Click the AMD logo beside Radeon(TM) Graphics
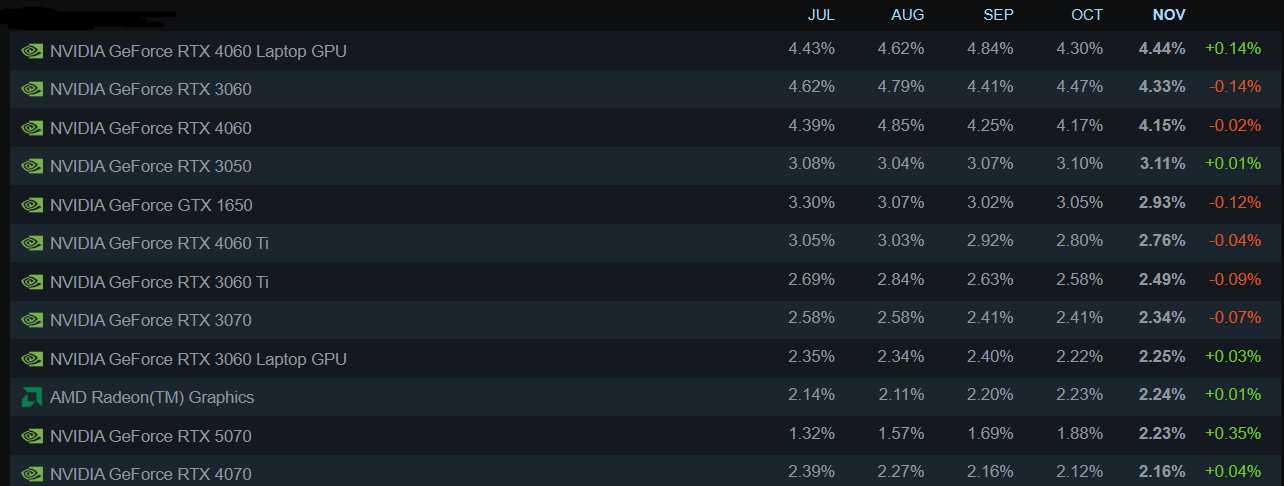 [x=32, y=397]
